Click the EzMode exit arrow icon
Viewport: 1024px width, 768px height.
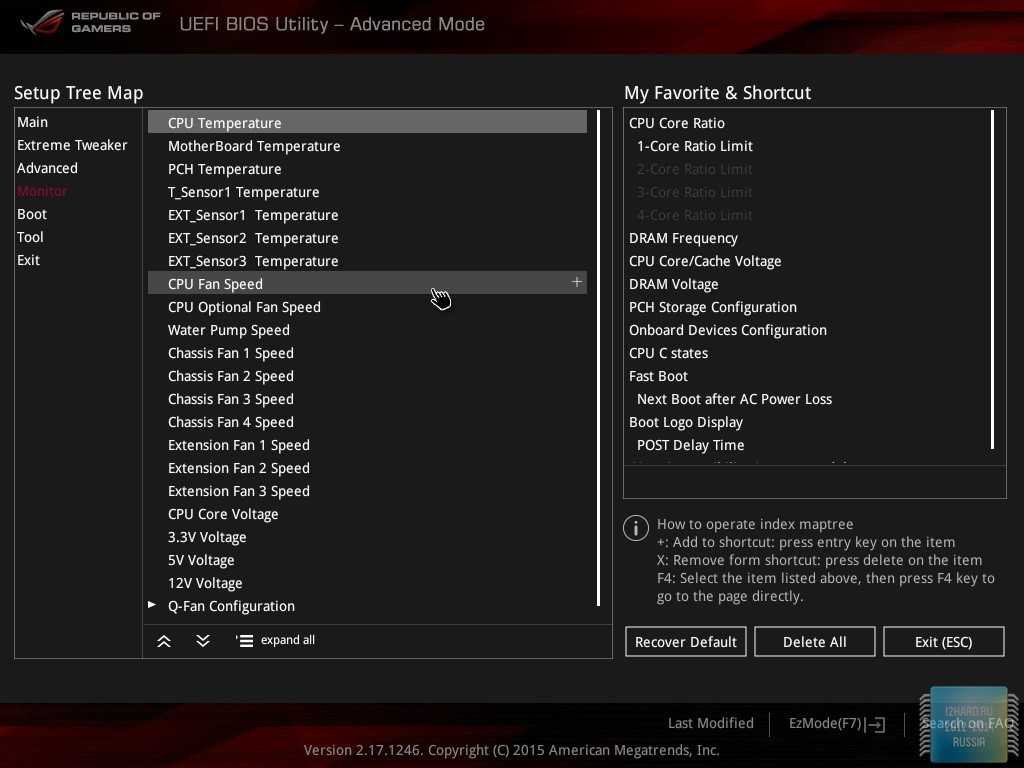(876, 724)
